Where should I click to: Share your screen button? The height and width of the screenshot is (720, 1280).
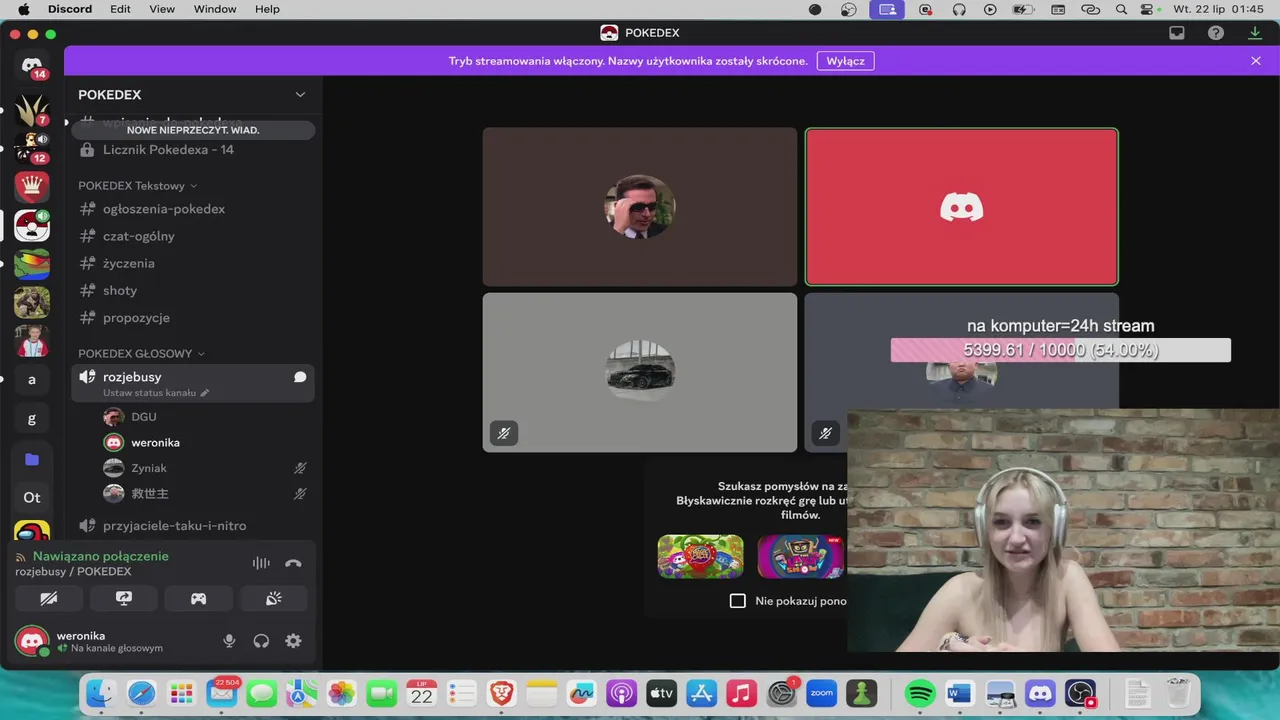[124, 598]
